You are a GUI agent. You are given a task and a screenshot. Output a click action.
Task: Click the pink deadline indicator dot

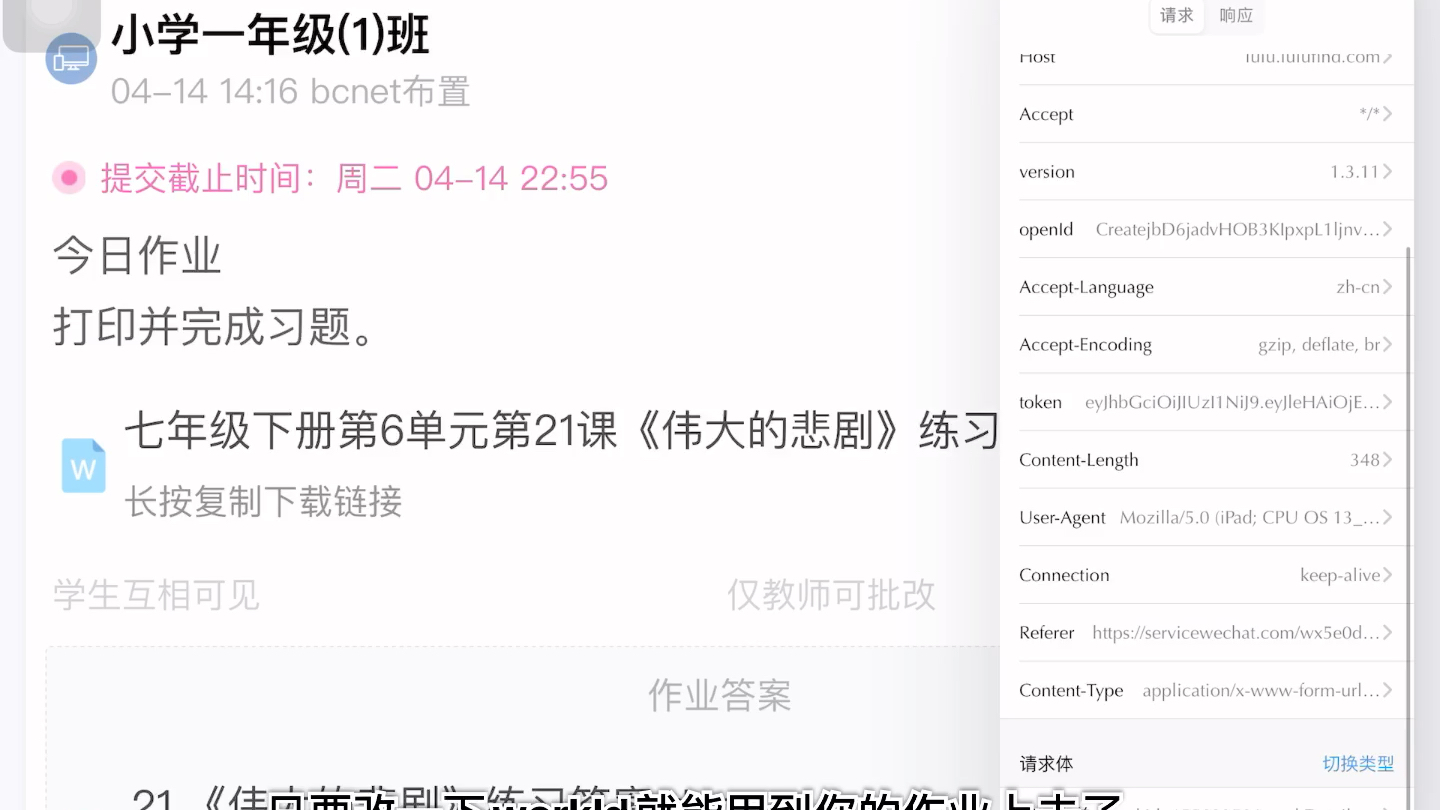pos(69,178)
